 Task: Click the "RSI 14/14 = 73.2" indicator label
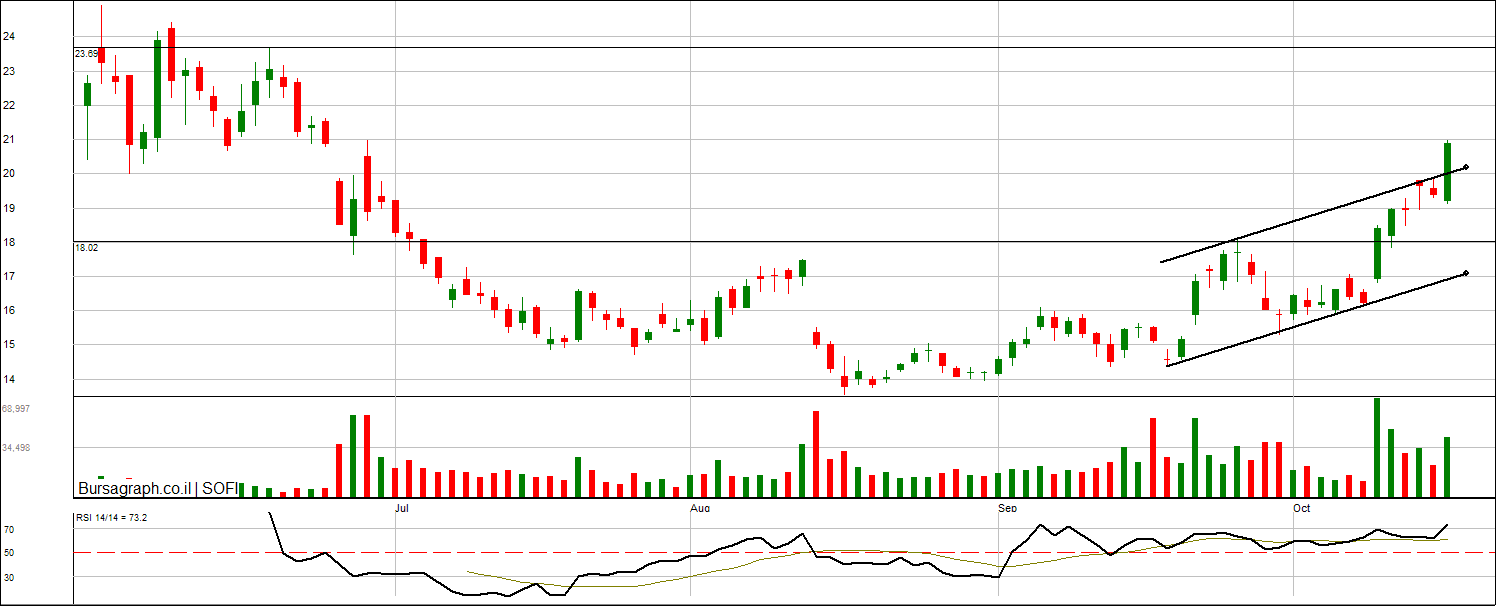click(x=112, y=518)
